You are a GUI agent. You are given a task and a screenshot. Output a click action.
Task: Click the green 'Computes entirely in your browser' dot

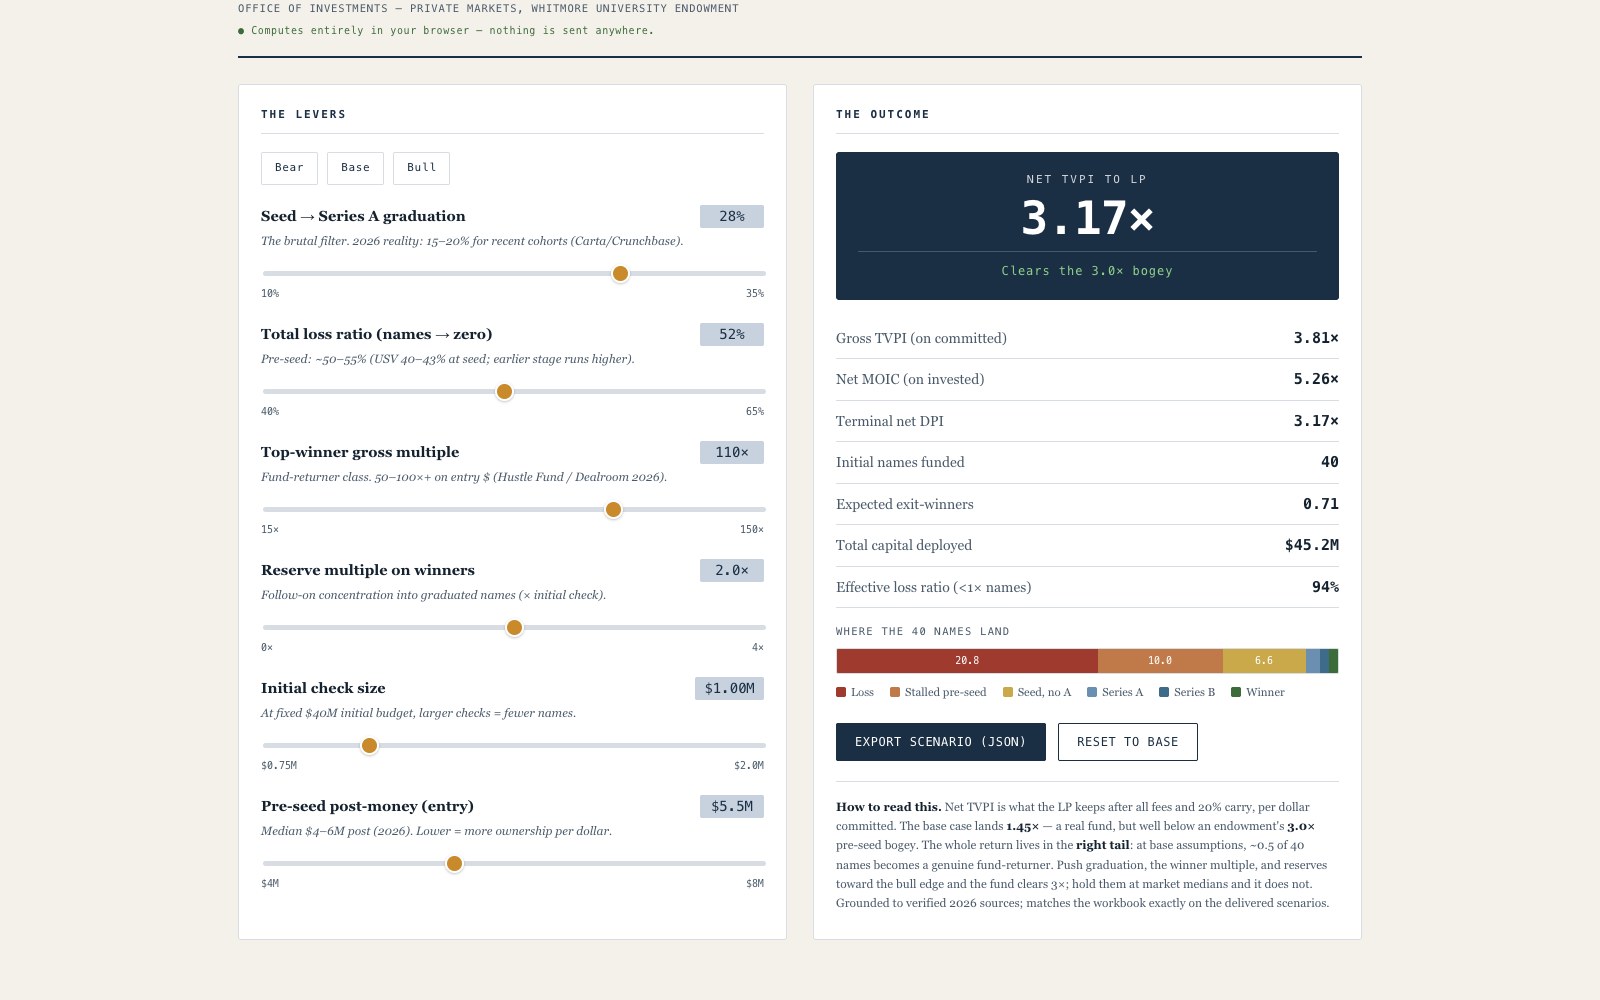point(241,31)
